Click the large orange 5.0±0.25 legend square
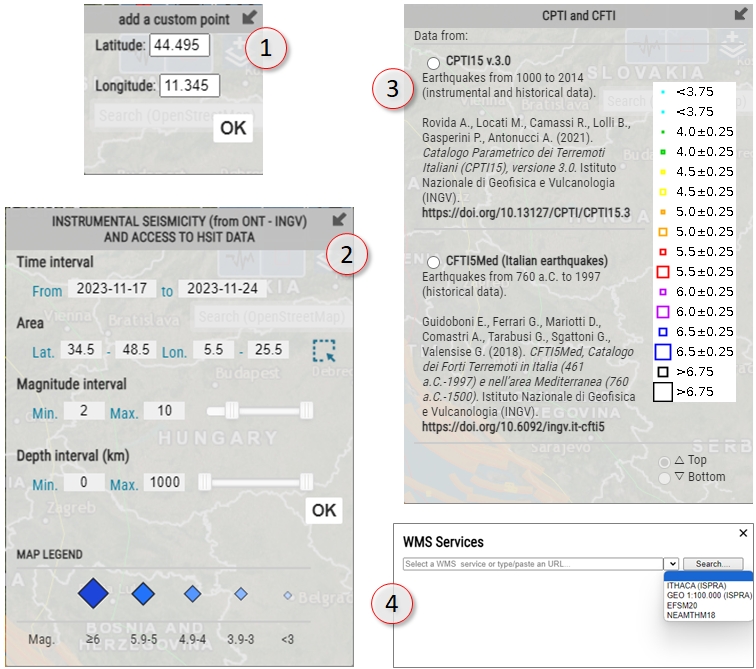This screenshot has width=756, height=669. [x=663, y=232]
